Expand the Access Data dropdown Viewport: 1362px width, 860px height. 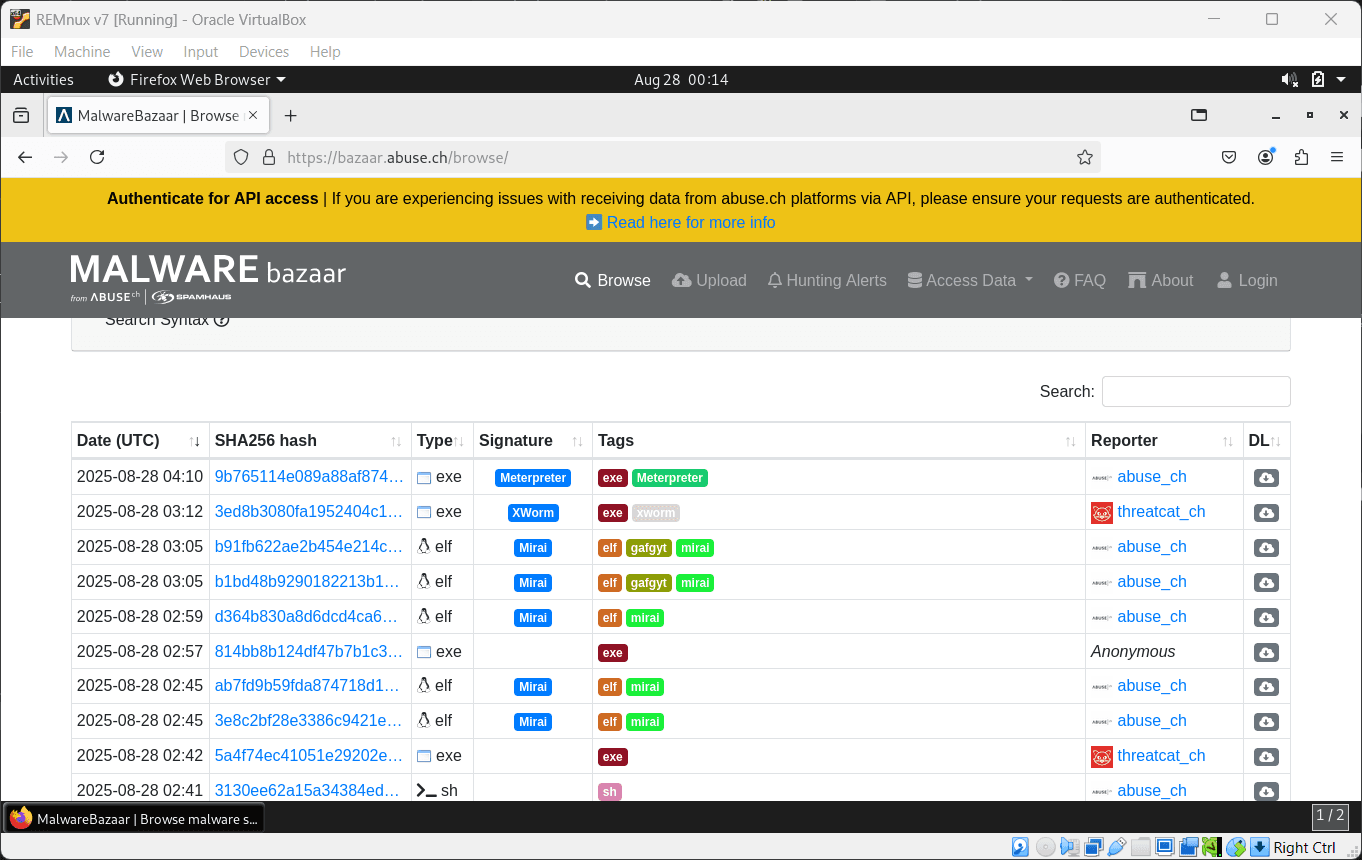pyautogui.click(x=970, y=280)
